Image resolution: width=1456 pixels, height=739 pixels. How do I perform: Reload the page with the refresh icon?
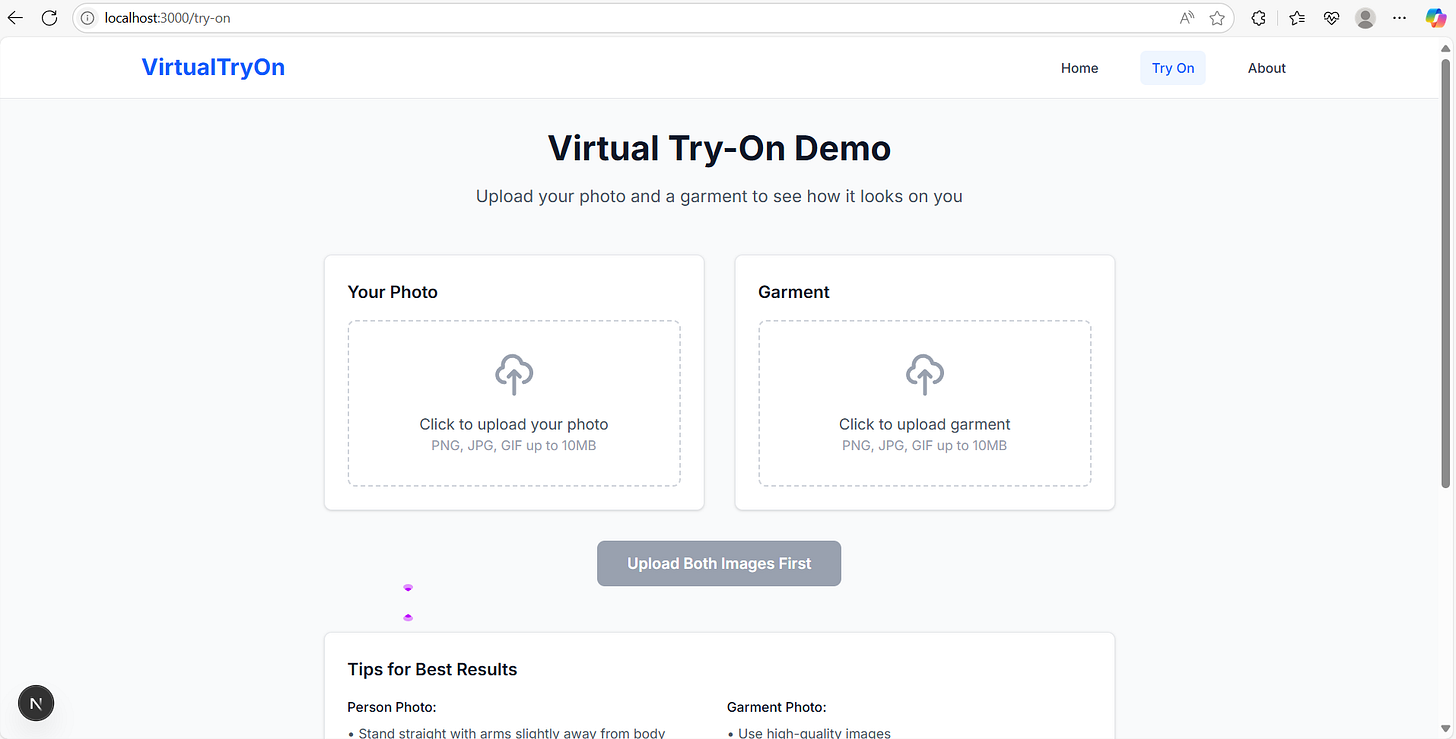tap(49, 18)
